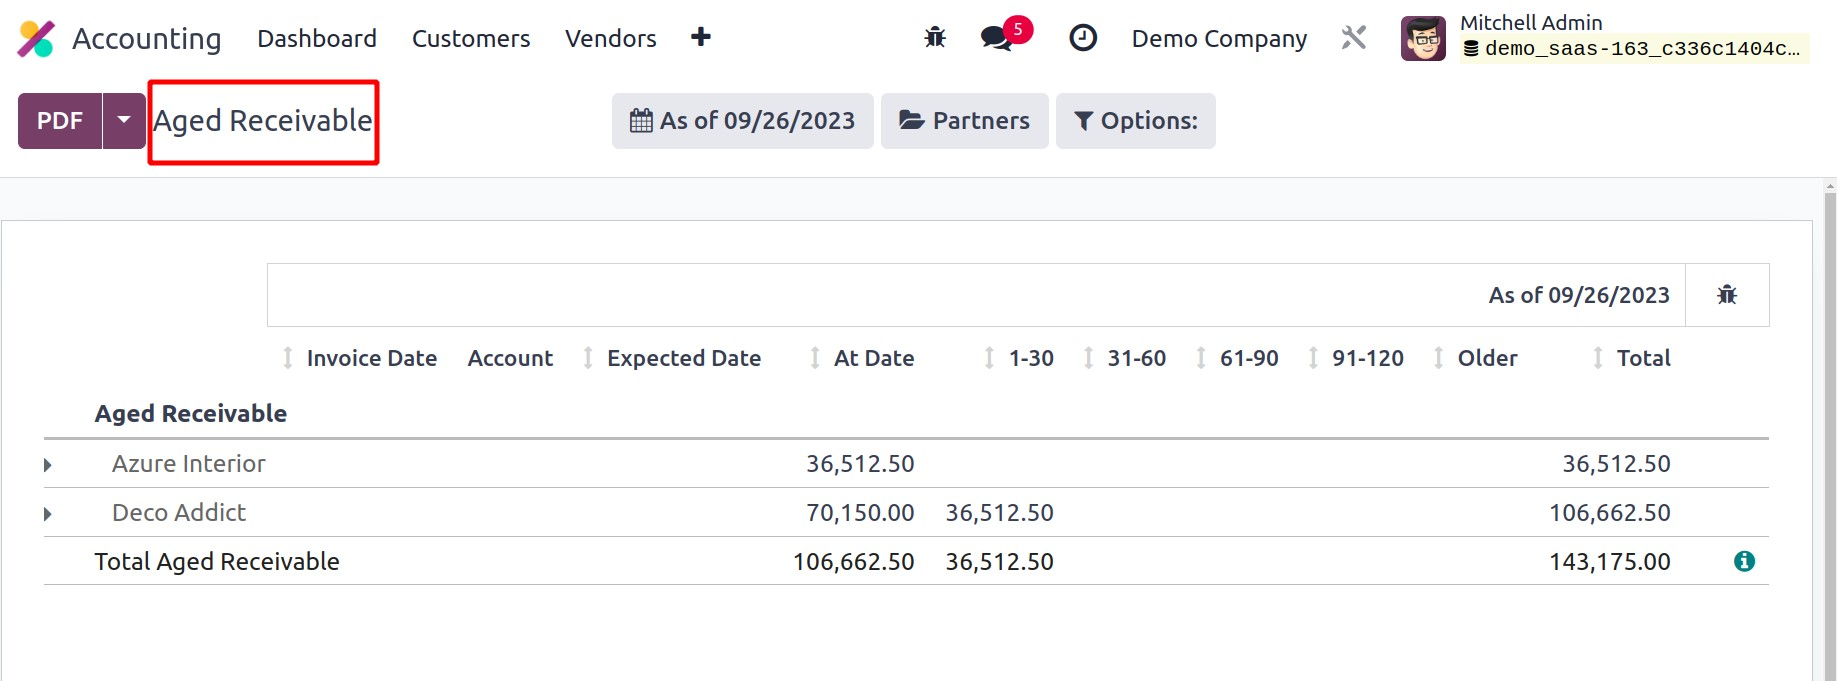
Task: Open the activities clock icon
Action: (1083, 38)
